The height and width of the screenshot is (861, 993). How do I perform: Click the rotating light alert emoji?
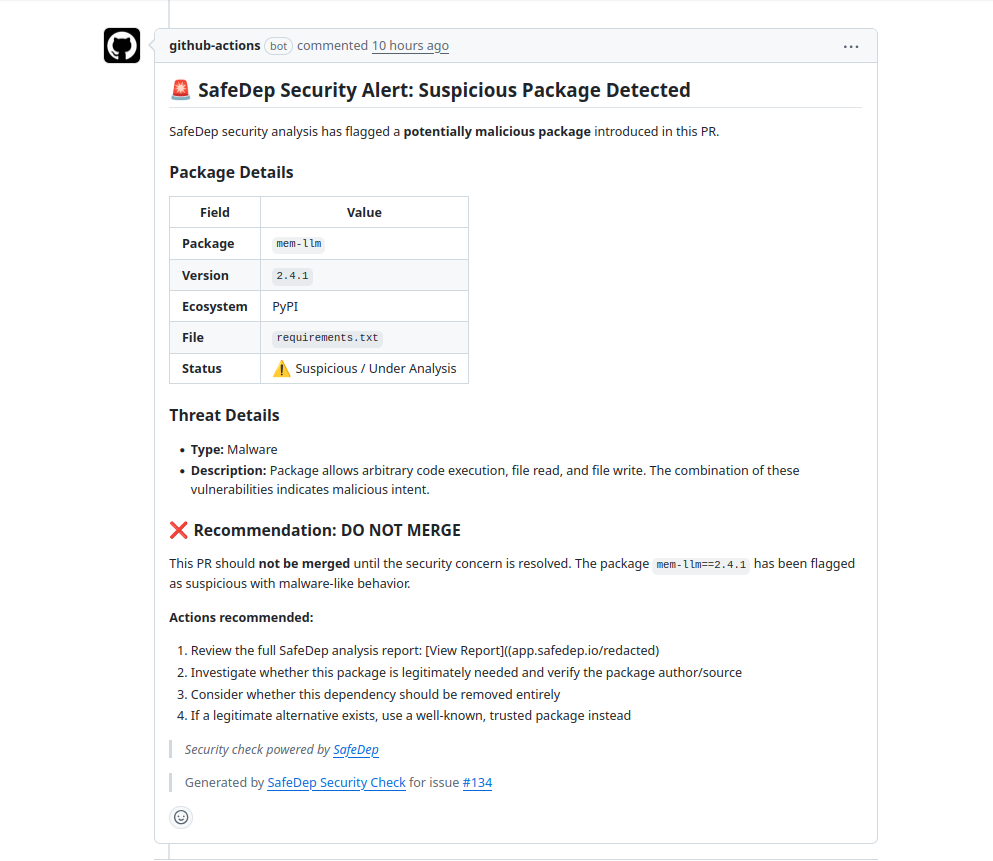(x=181, y=89)
